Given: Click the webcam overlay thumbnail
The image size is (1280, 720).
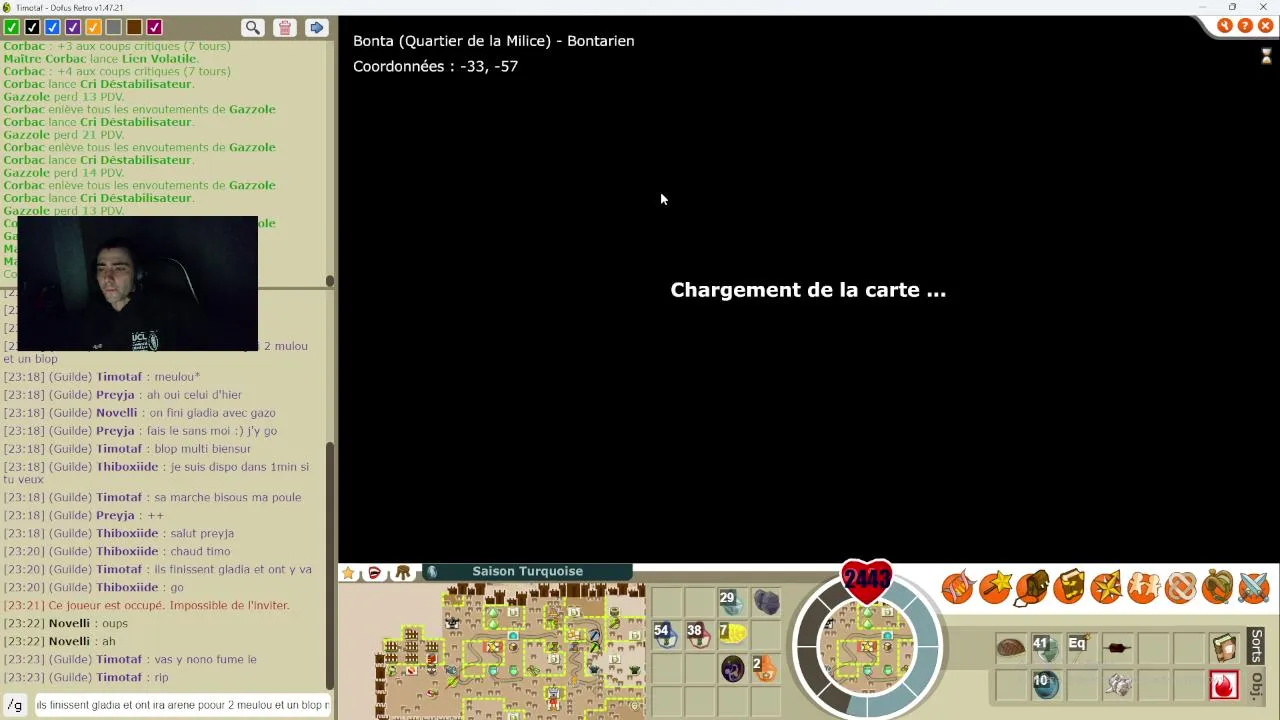Looking at the screenshot, I should (137, 284).
